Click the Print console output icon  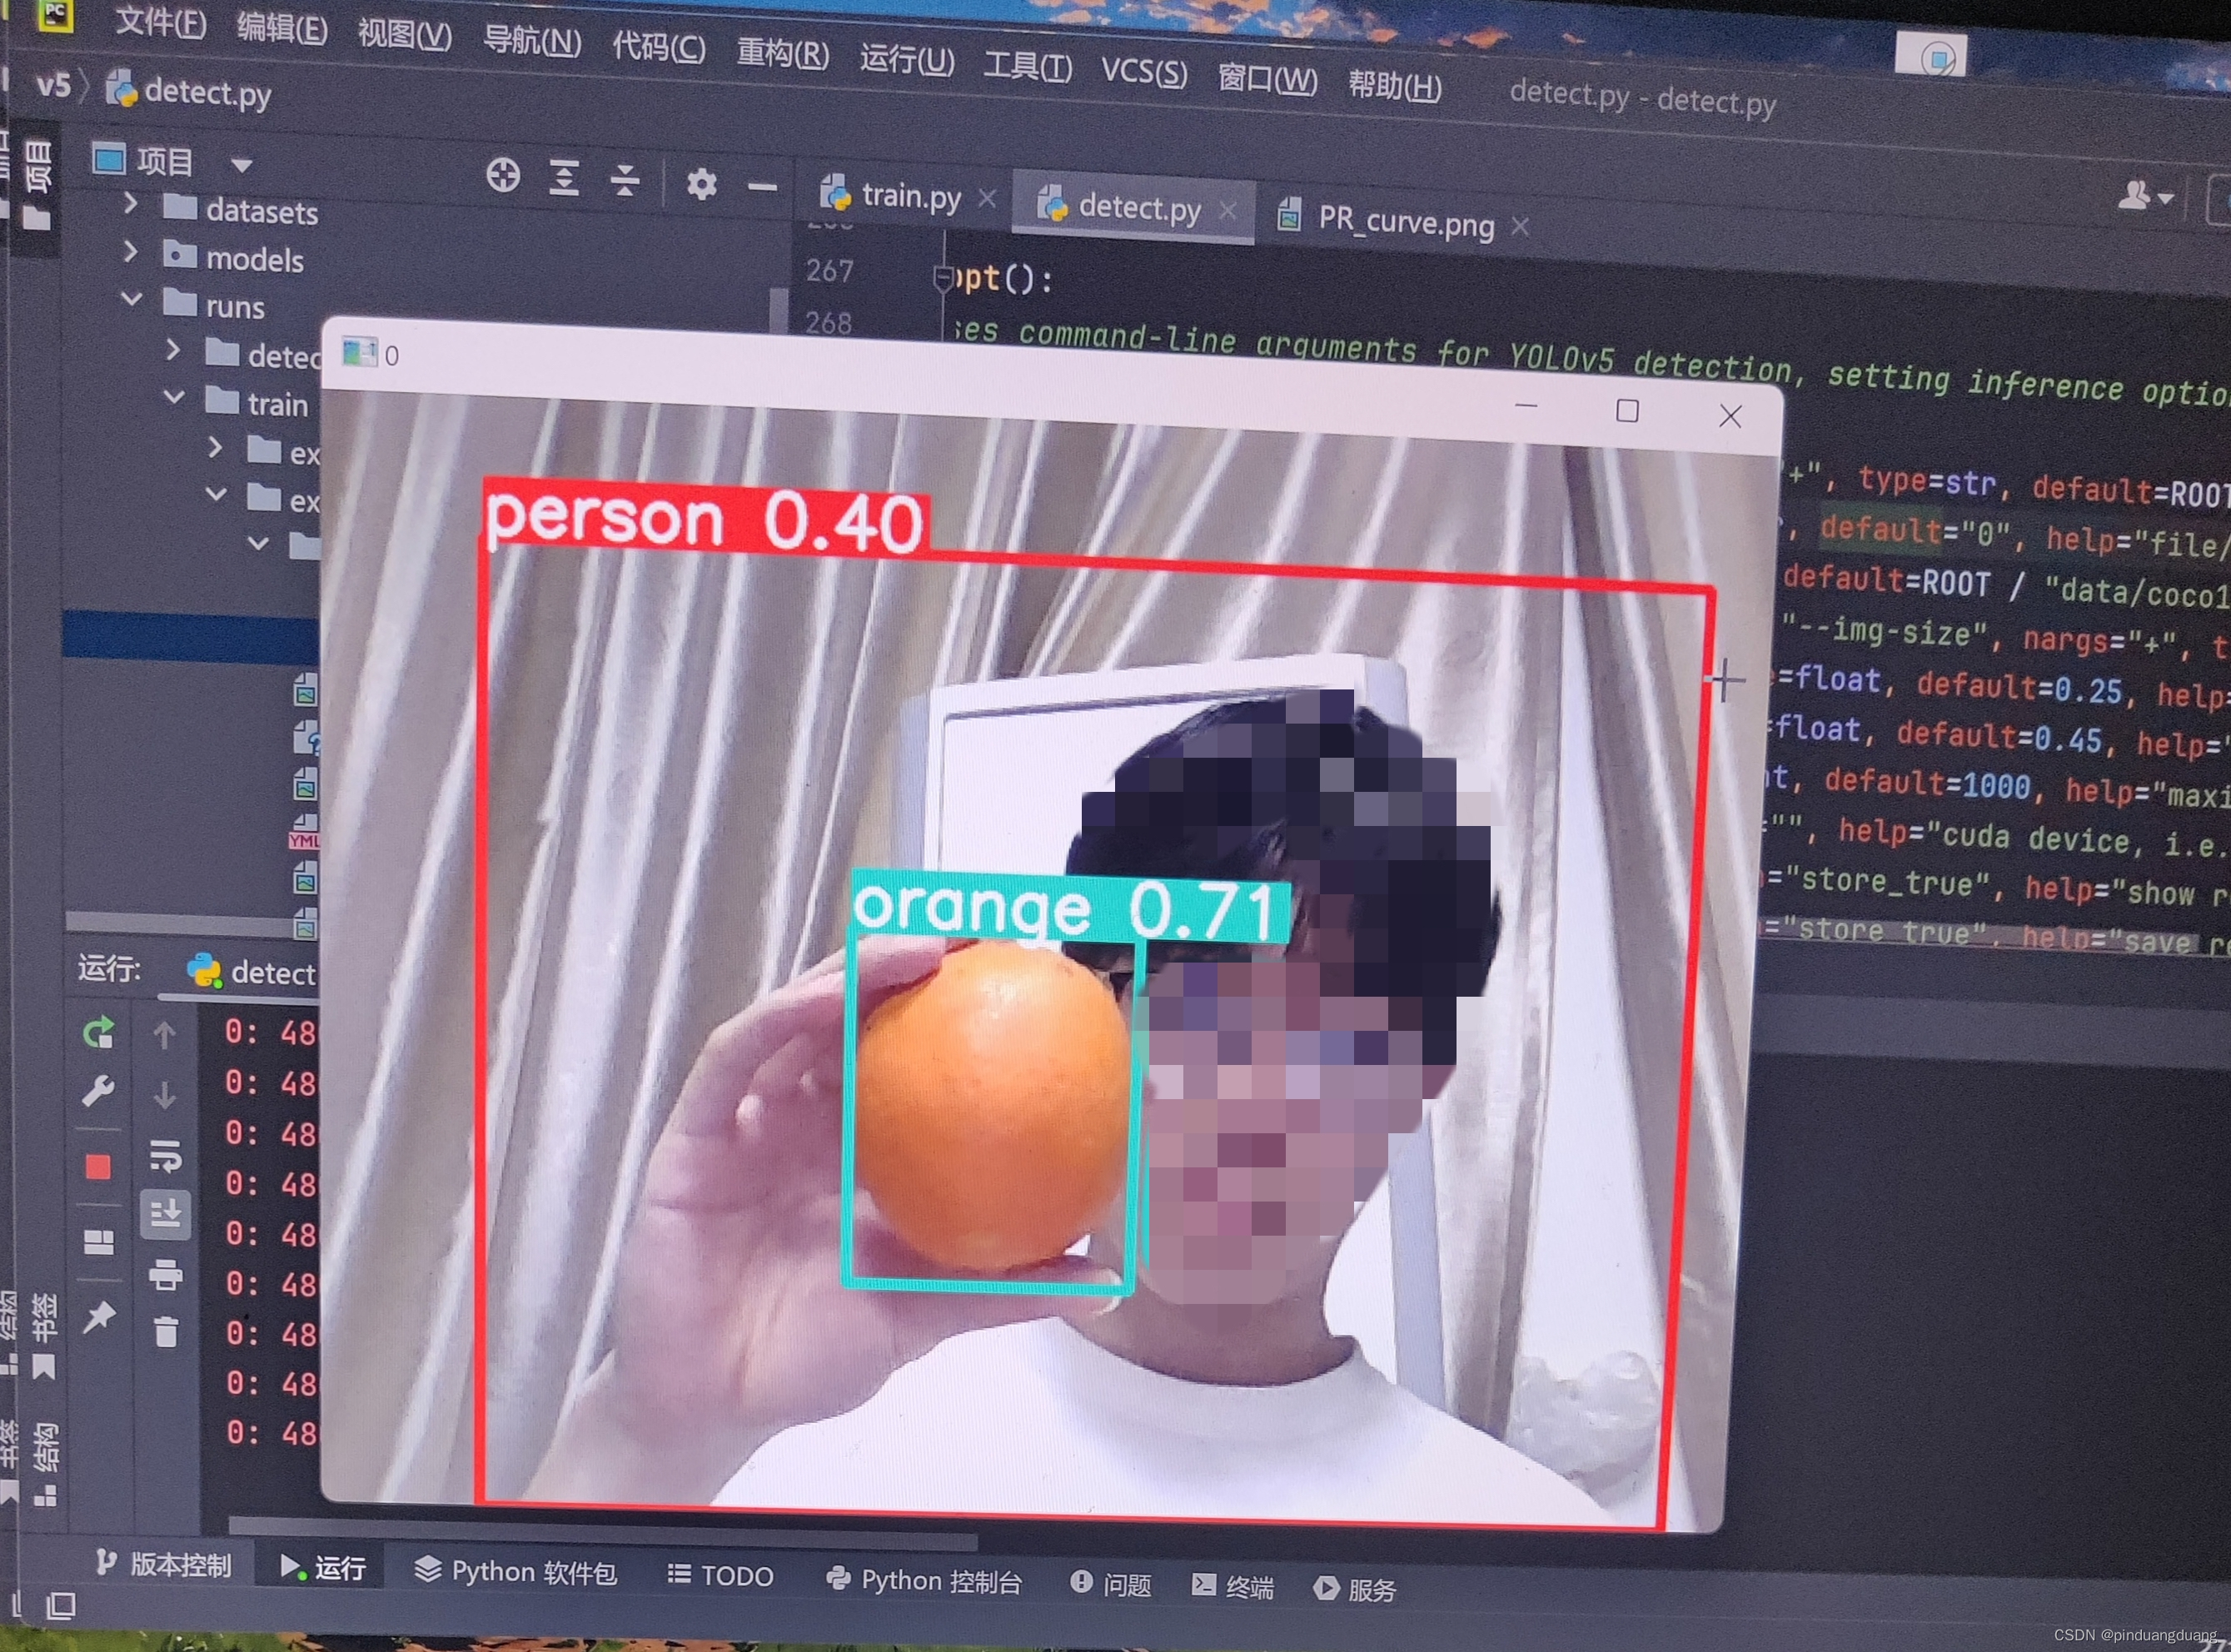point(166,1275)
